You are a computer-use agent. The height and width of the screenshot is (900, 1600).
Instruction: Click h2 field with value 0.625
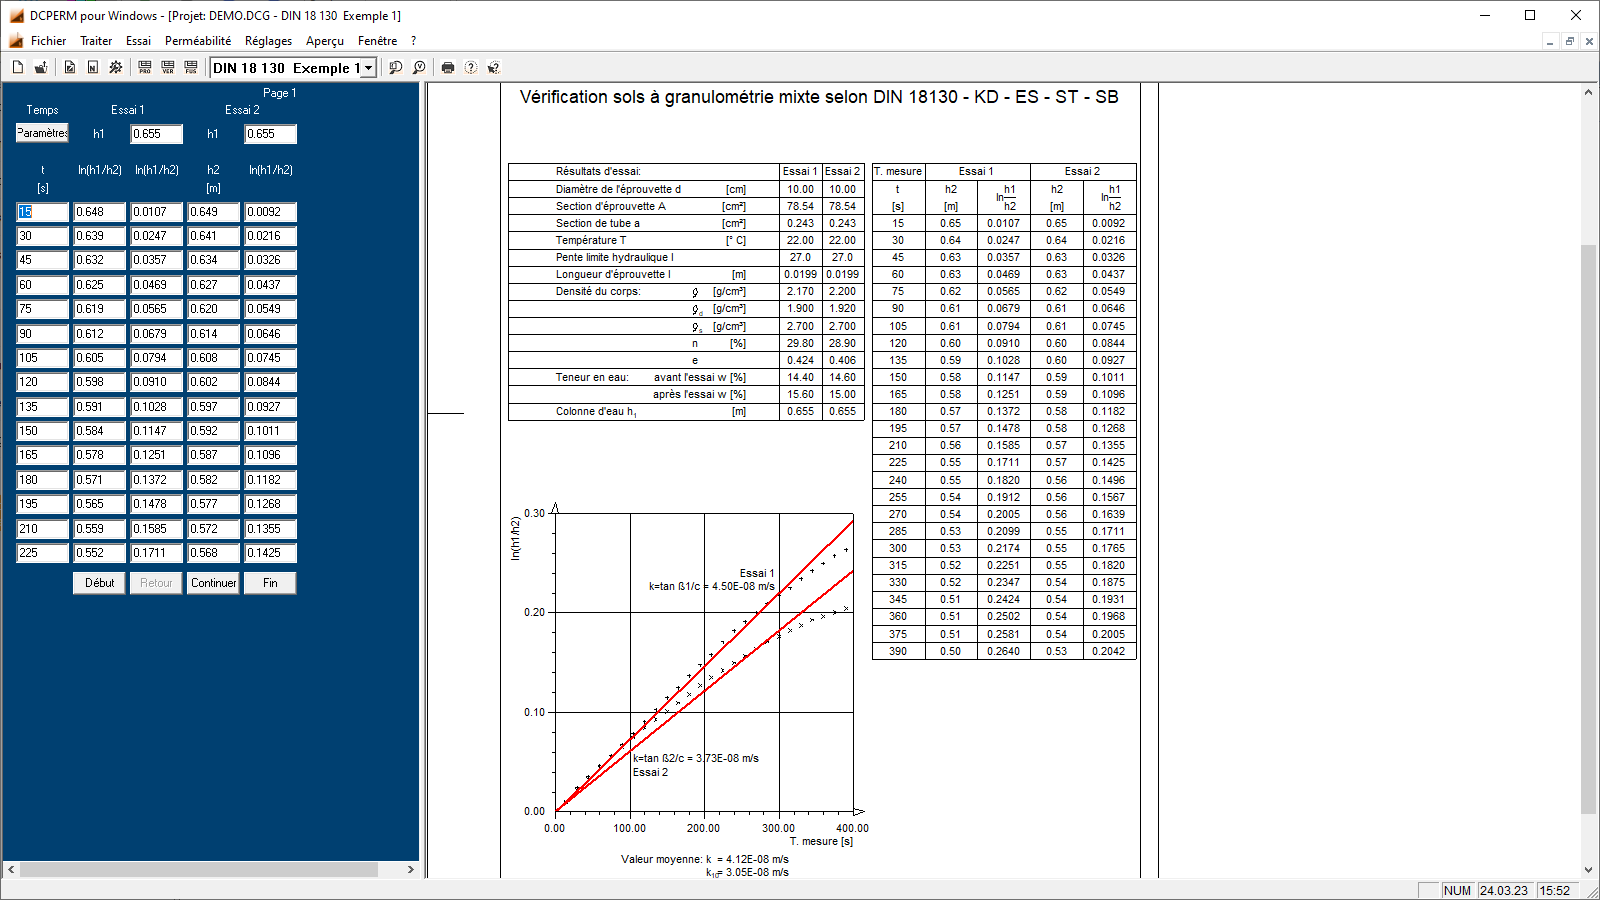(x=99, y=285)
